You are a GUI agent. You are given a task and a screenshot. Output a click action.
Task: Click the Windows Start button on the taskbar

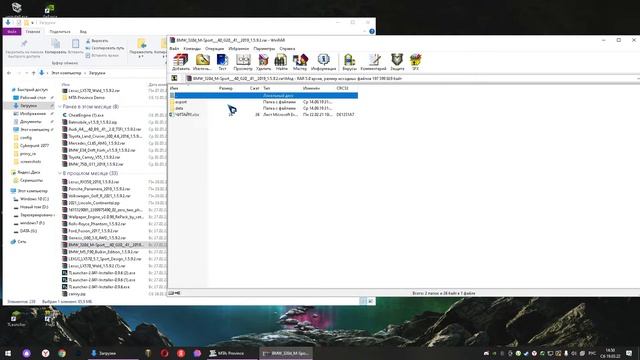[x=7, y=353]
